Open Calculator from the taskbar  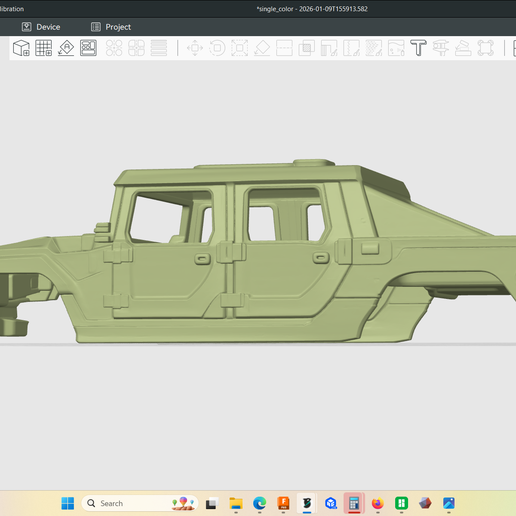(354, 503)
